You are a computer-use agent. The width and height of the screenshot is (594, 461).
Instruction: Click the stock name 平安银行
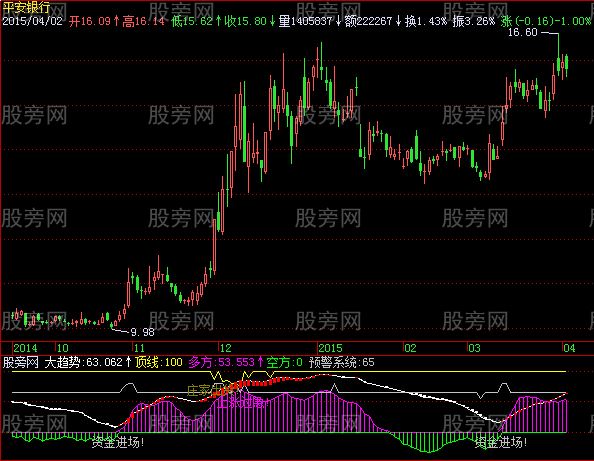pyautogui.click(x=26, y=7)
